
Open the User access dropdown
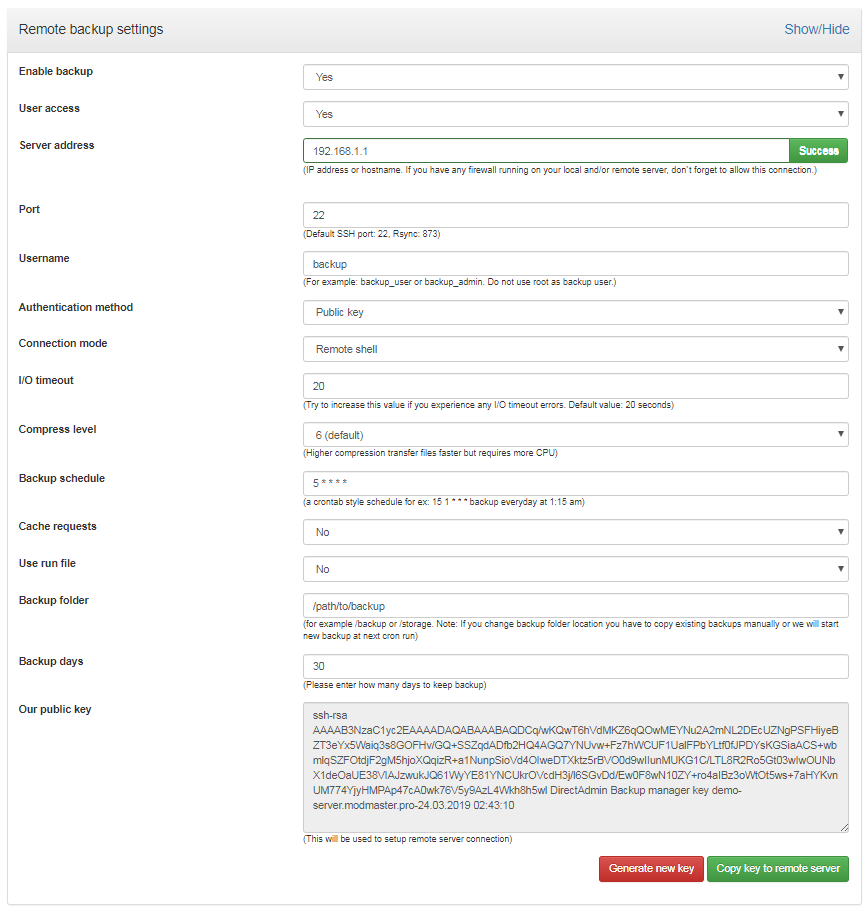point(575,113)
